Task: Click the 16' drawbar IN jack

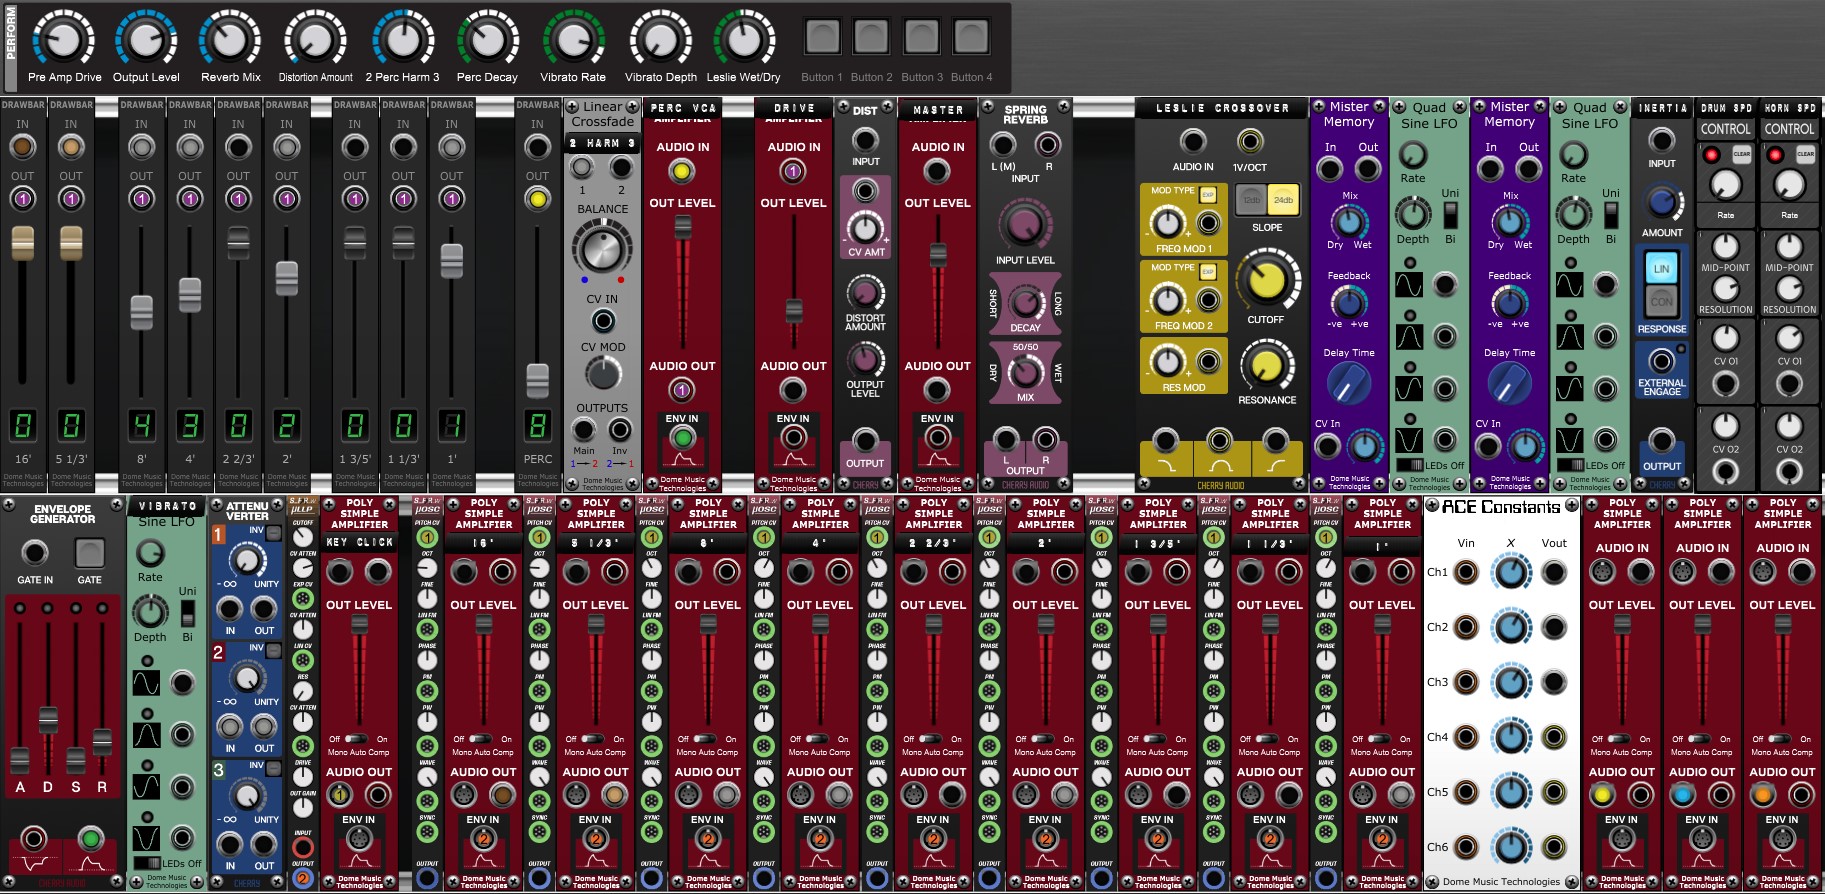Action: tap(22, 147)
